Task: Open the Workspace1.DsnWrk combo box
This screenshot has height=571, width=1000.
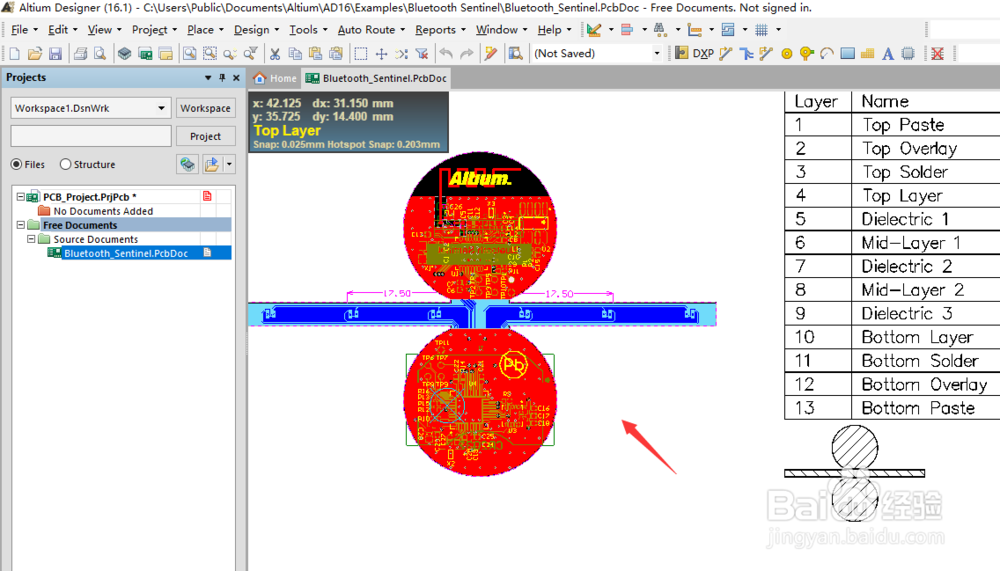Action: pyautogui.click(x=91, y=108)
